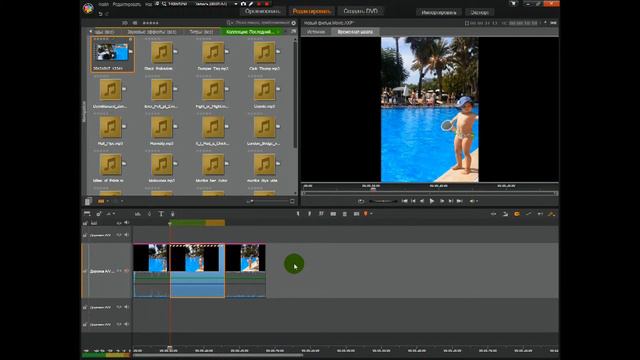Click the full-size thumbnail icon beside library zoom
Image resolution: width=640 pixels, height=360 pixels.
pos(292,201)
